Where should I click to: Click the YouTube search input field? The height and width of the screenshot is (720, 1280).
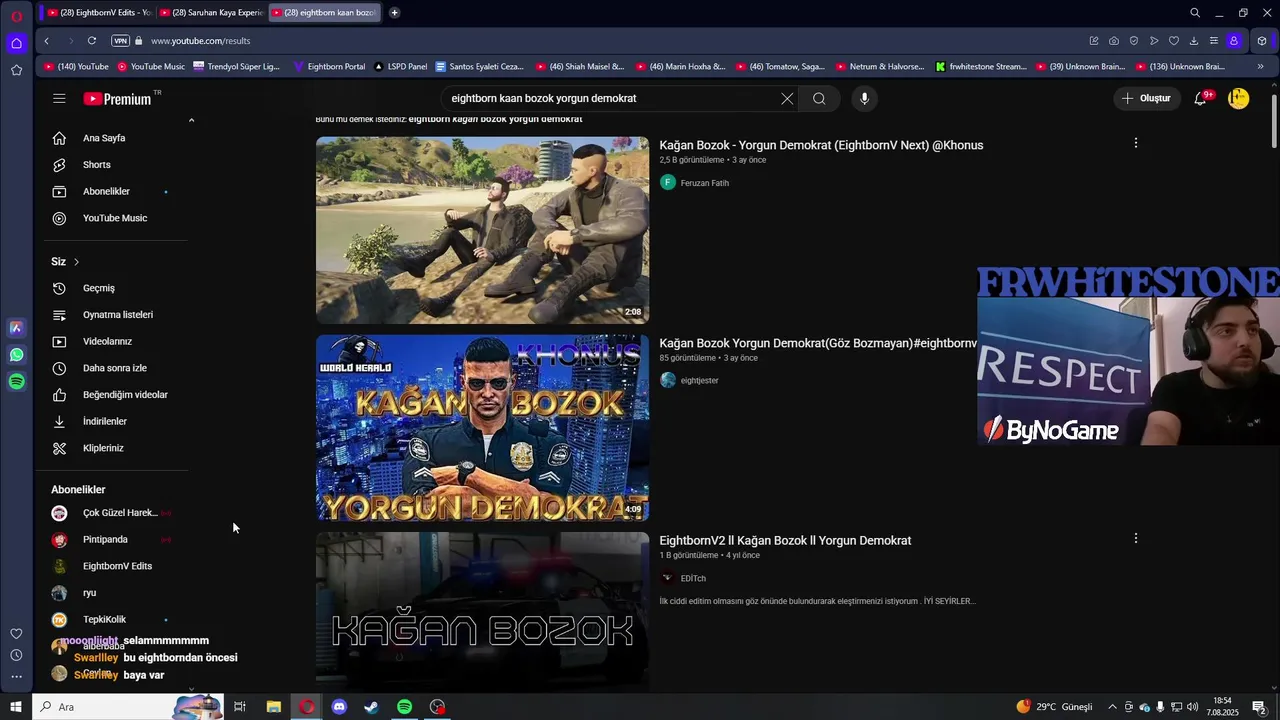click(x=610, y=98)
